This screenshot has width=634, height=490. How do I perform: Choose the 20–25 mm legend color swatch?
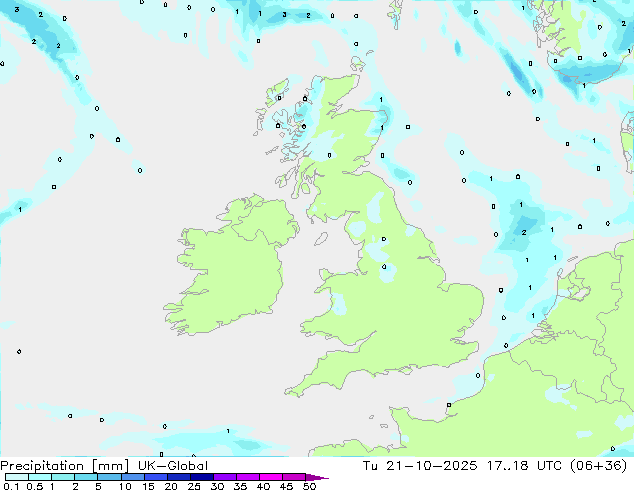(x=178, y=477)
